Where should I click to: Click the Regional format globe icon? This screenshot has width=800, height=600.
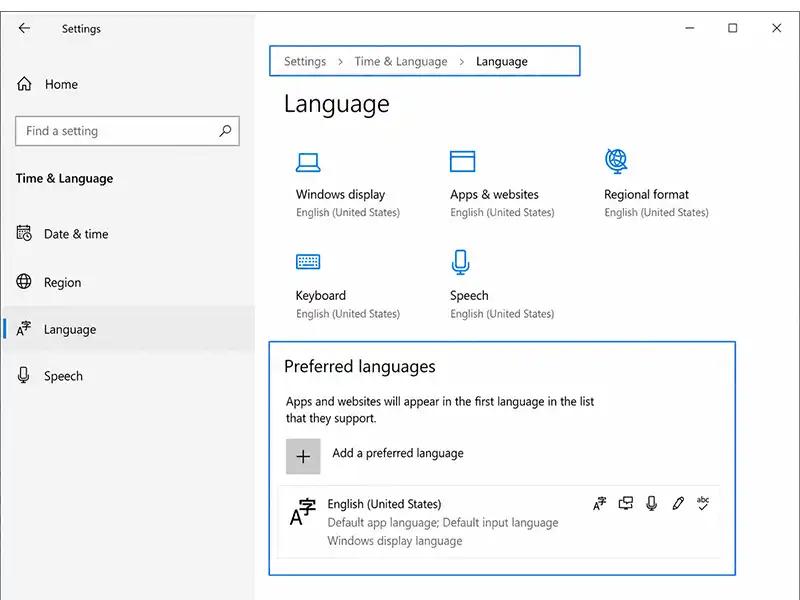pyautogui.click(x=616, y=161)
